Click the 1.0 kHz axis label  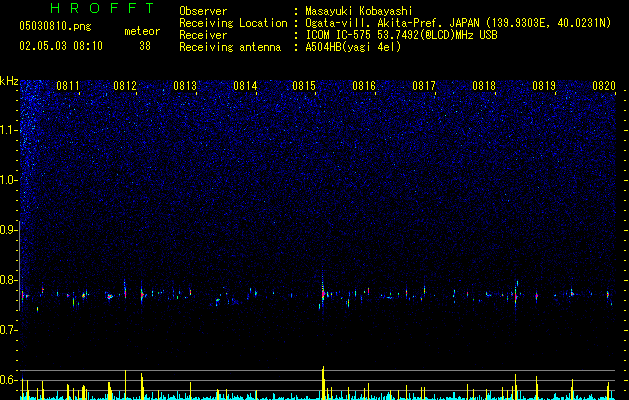8,180
